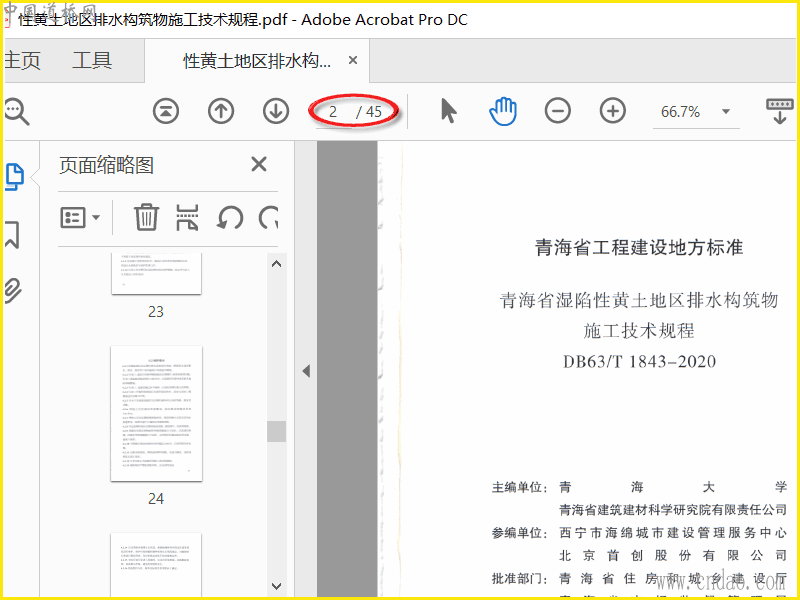Open the page thumbnails sidebar icon
Image resolution: width=800 pixels, height=600 pixels.
point(15,177)
